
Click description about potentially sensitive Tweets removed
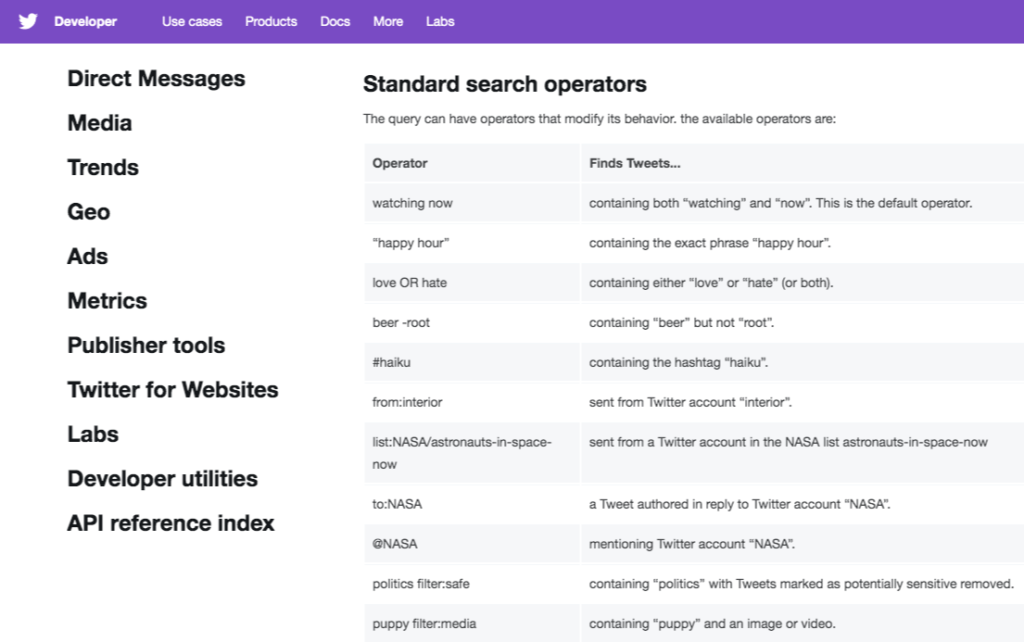tap(801, 584)
